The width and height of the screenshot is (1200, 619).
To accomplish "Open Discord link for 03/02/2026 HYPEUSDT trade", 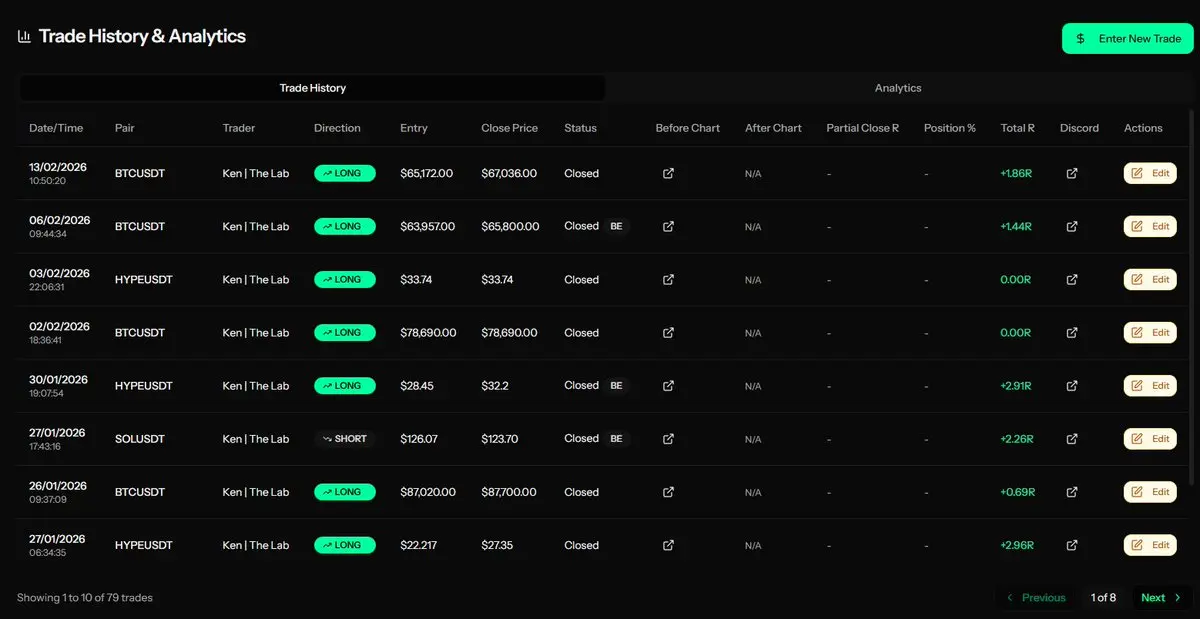I will [x=1072, y=280].
